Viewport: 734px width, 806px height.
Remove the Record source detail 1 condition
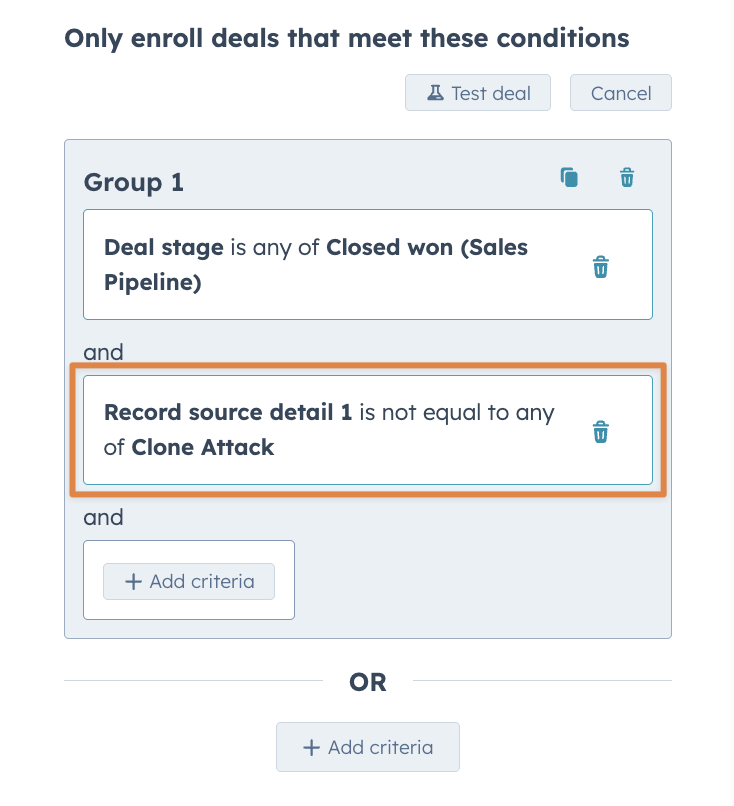[x=600, y=432]
